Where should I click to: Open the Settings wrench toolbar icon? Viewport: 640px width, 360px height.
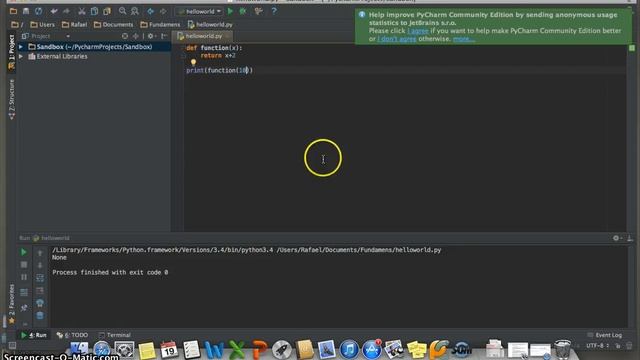[258, 11]
